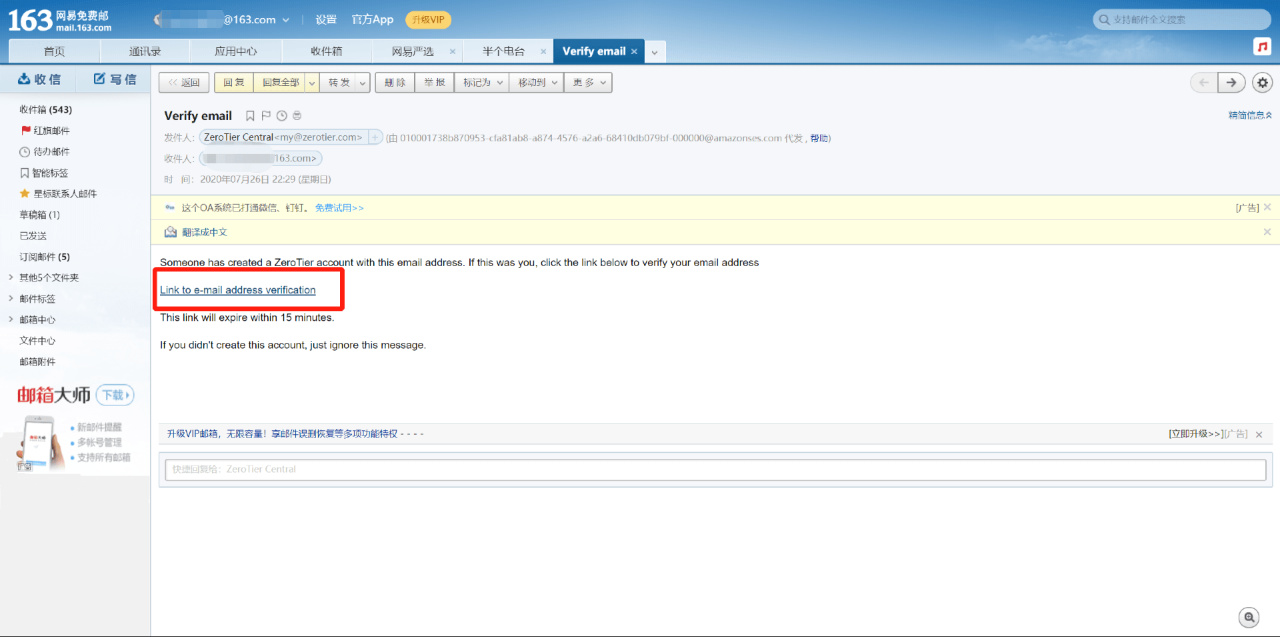Switch to the 应用中心 tab
This screenshot has height=637, width=1280.
236,51
